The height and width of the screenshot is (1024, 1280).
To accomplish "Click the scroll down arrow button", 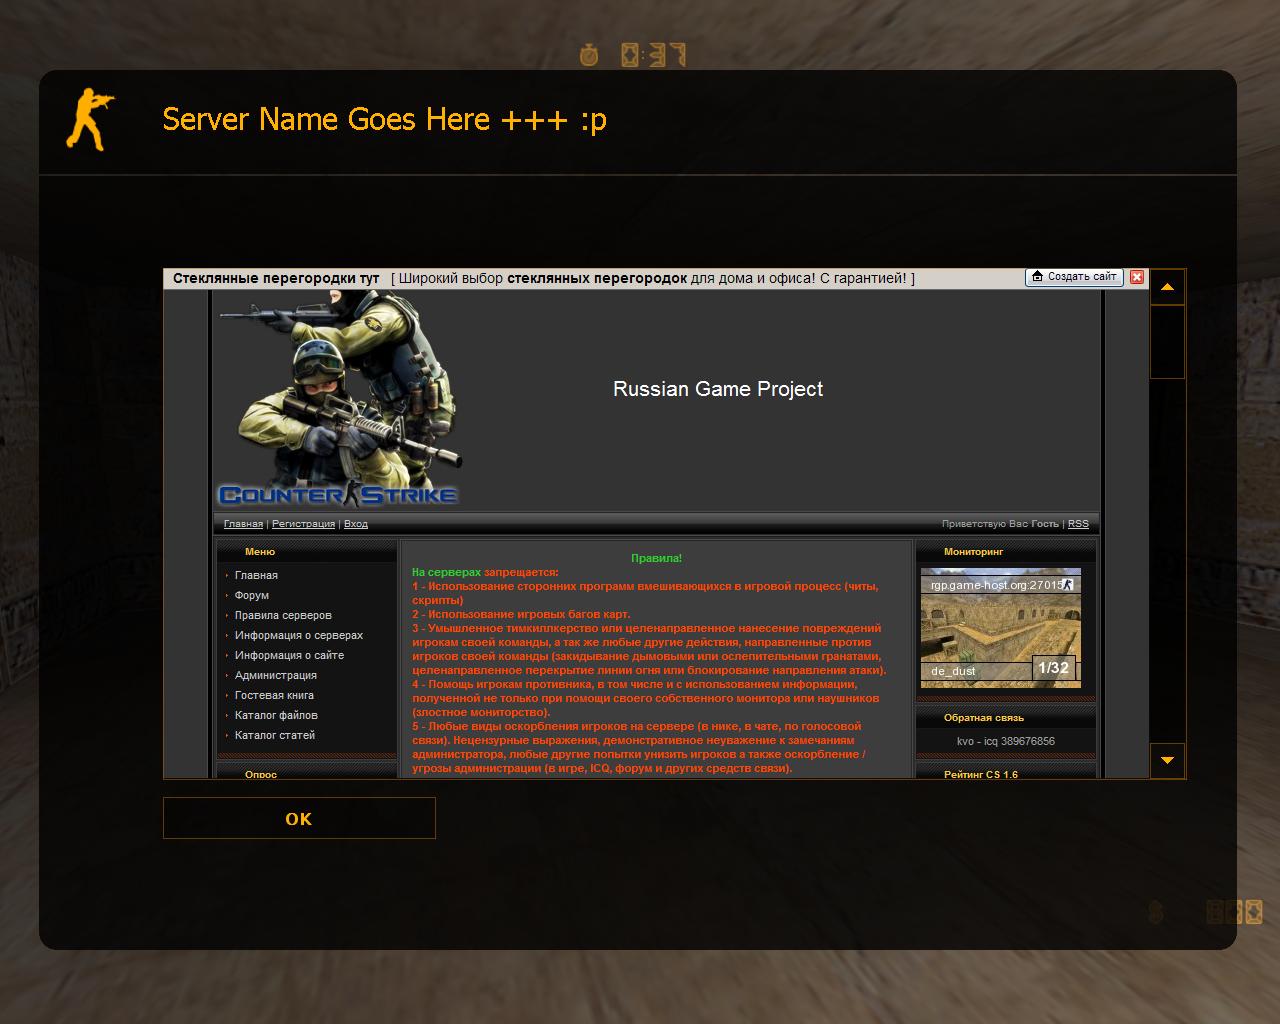I will [x=1167, y=760].
